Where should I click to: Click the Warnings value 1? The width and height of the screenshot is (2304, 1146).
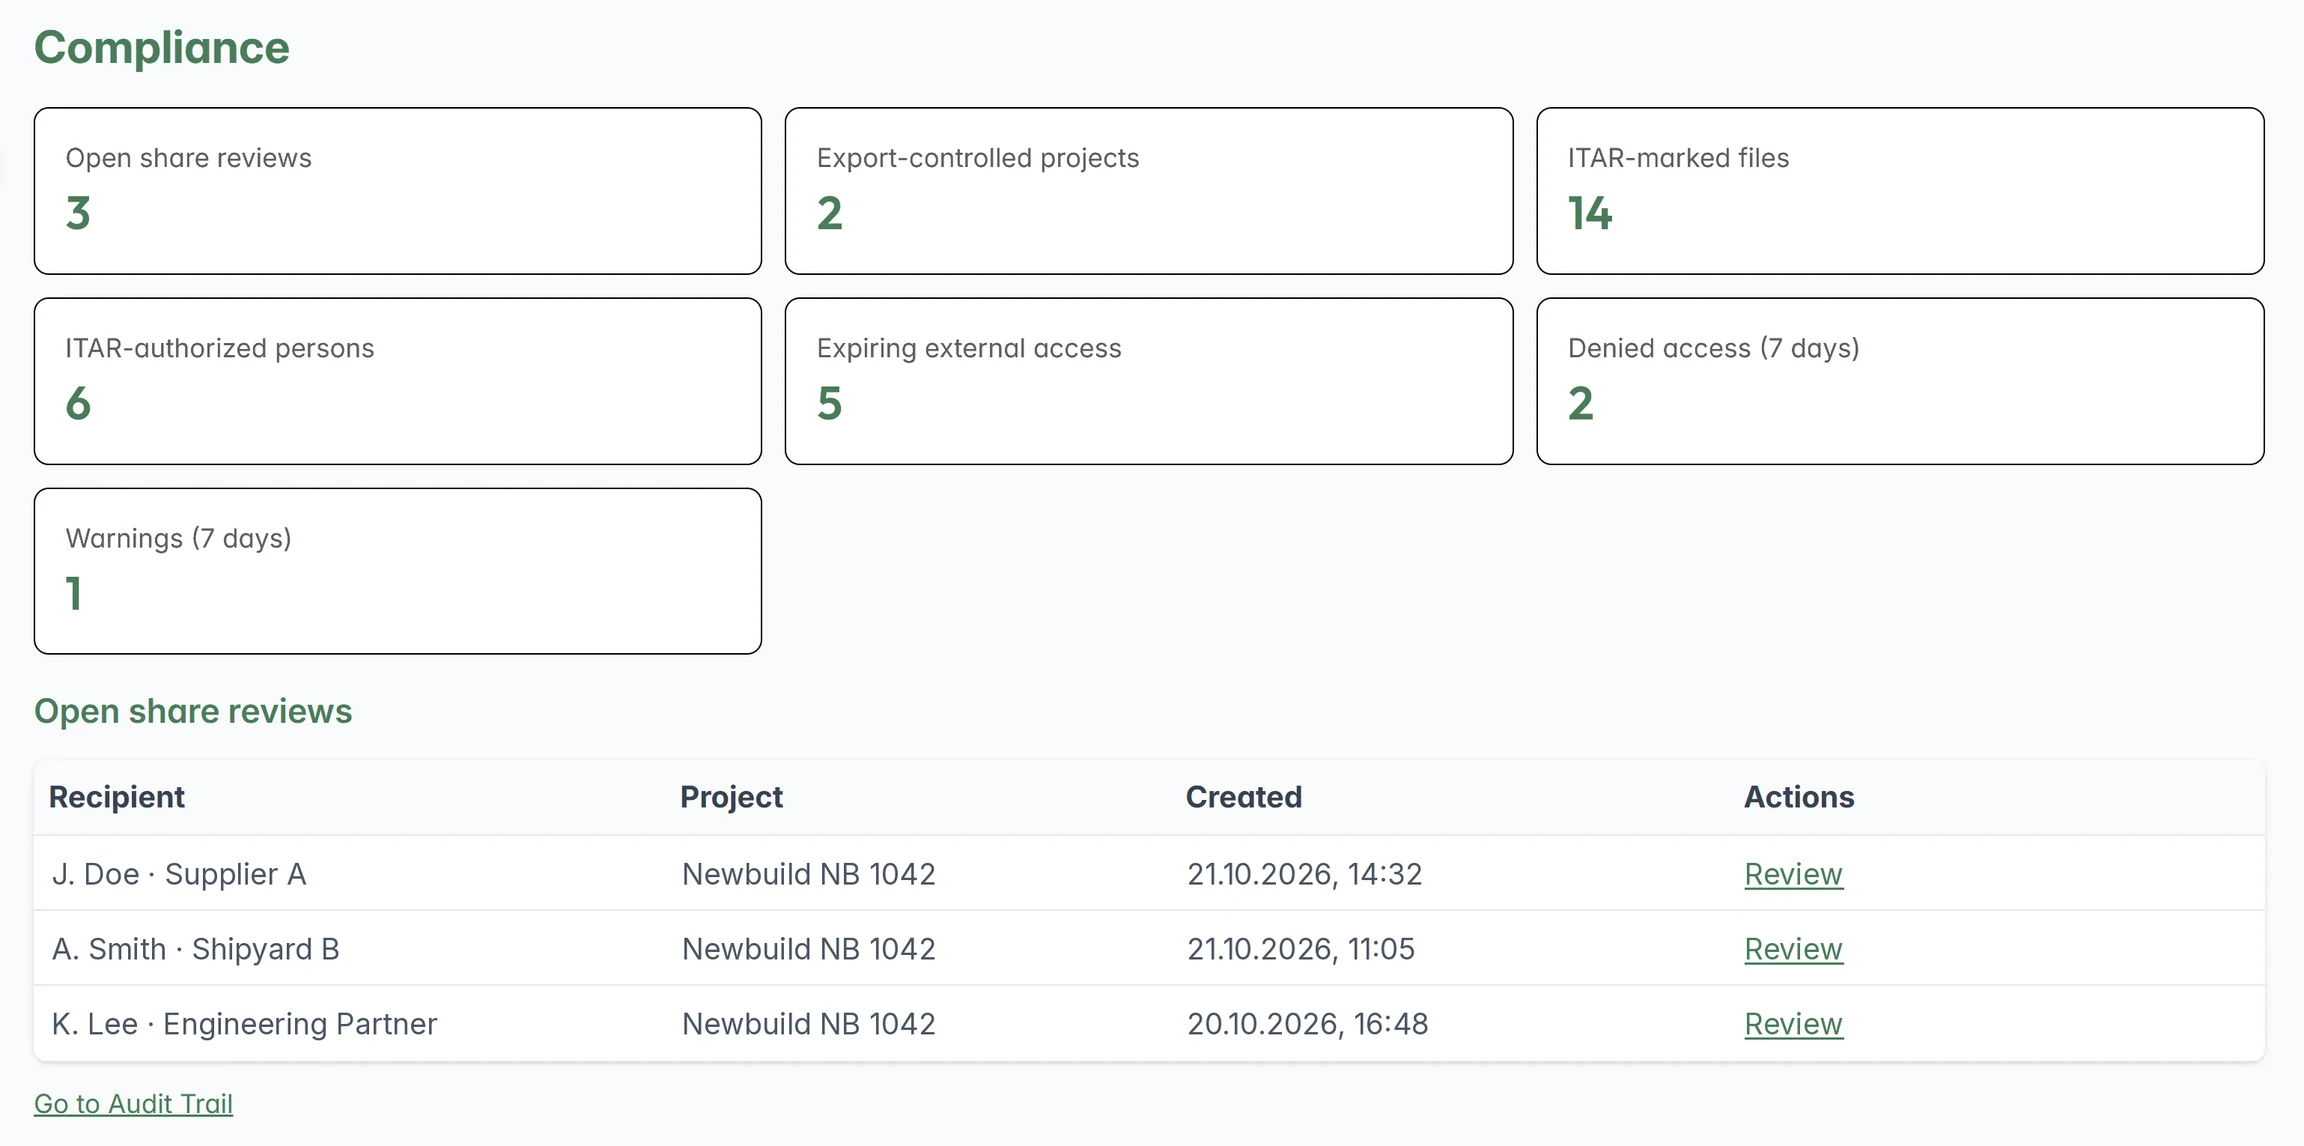coord(74,593)
